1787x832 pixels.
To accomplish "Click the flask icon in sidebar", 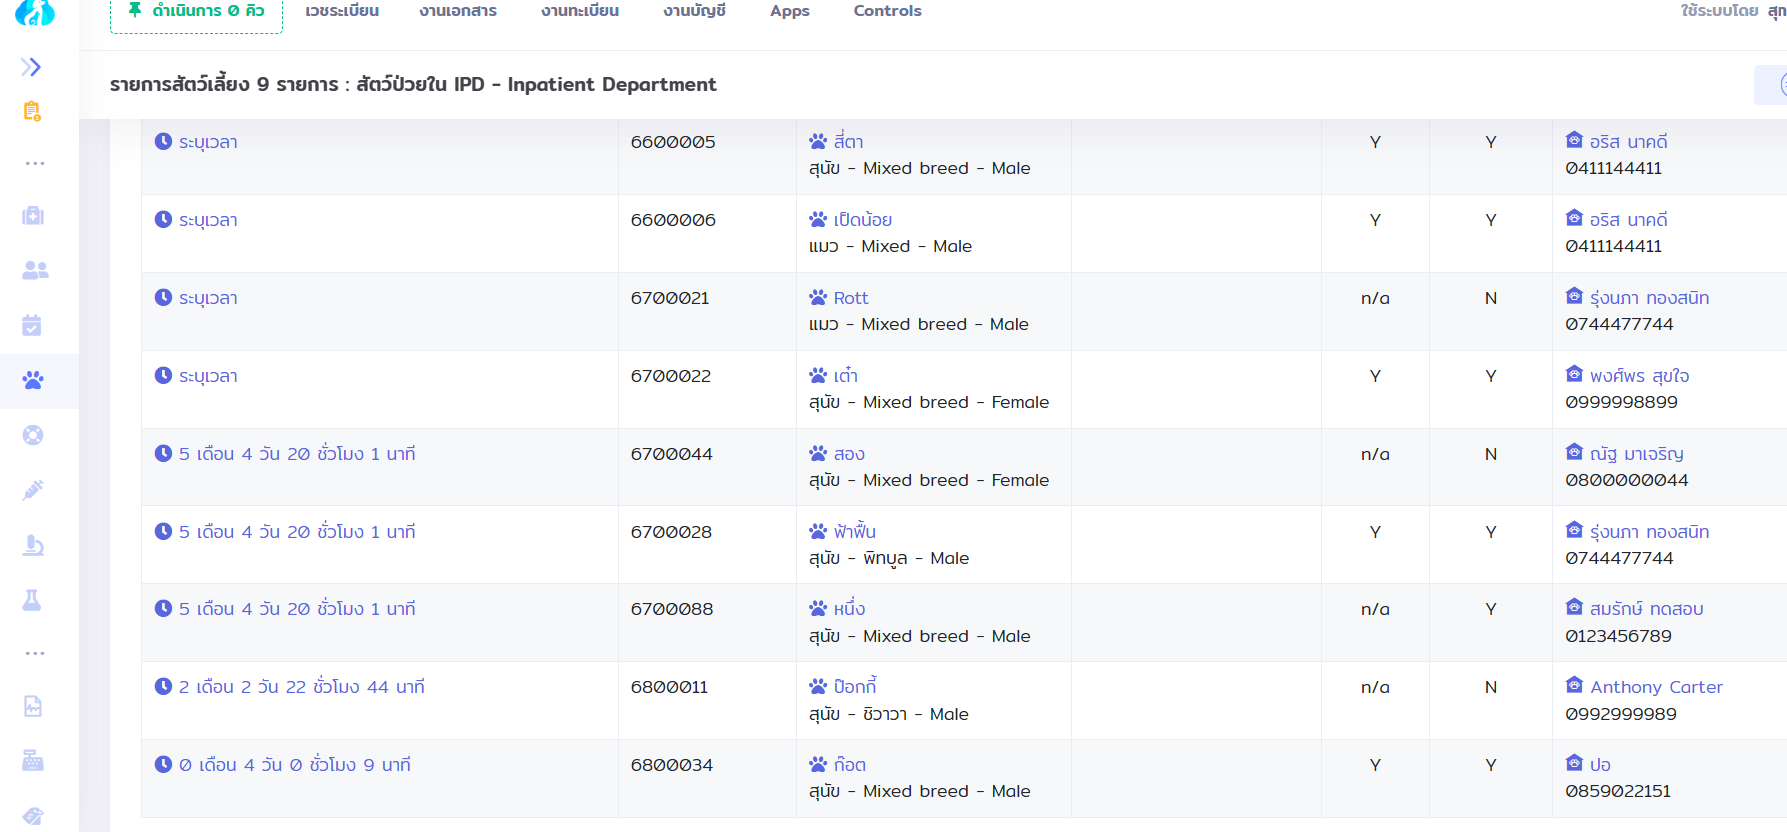I will pos(32,600).
